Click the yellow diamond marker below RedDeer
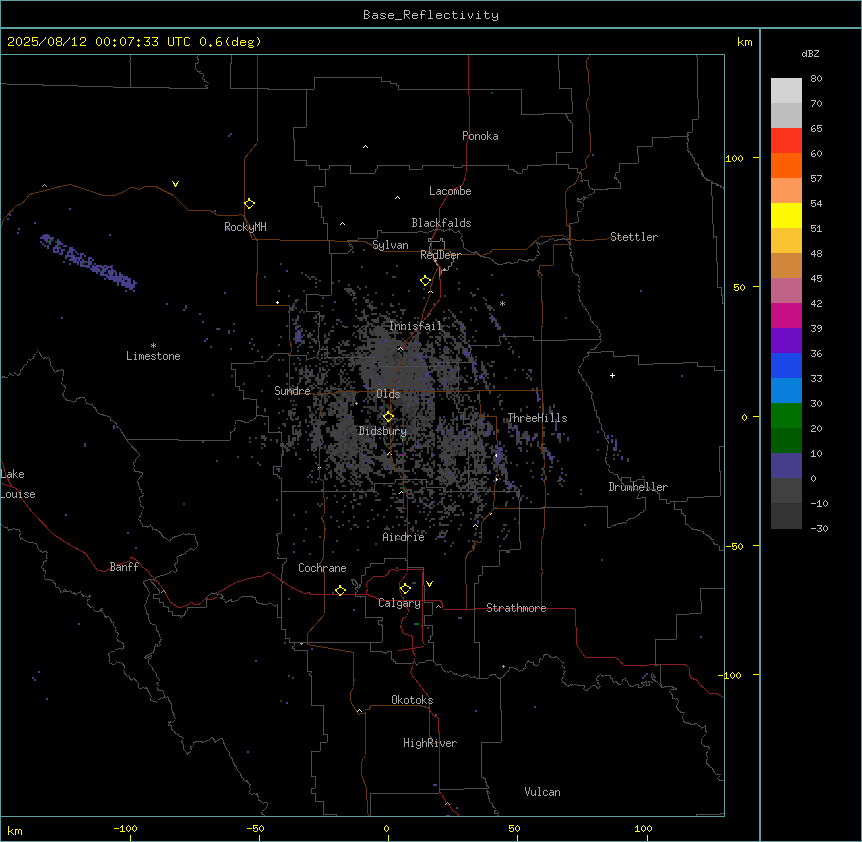This screenshot has height=842, width=862. pyautogui.click(x=425, y=281)
